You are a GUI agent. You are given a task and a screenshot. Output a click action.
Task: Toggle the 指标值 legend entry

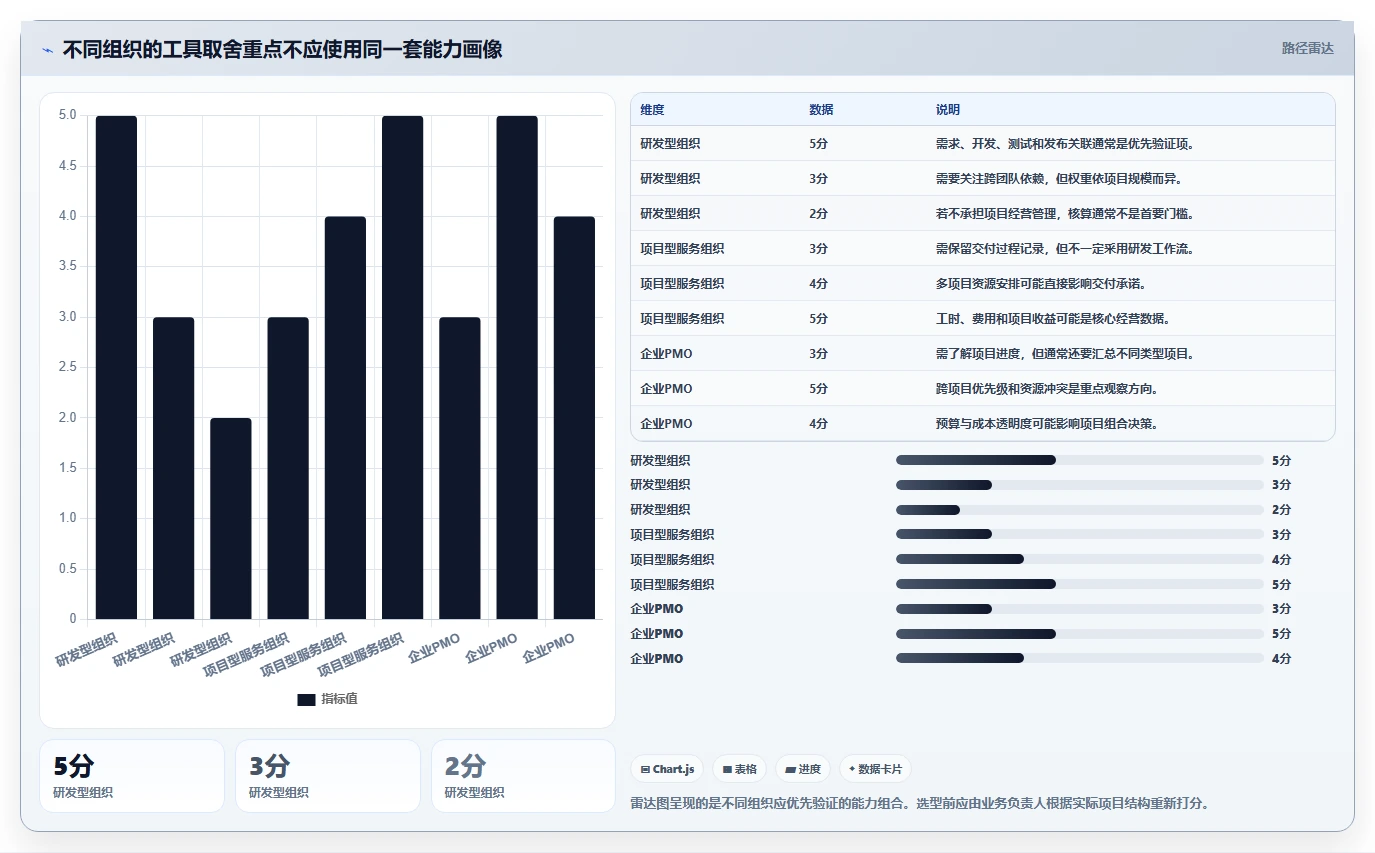pyautogui.click(x=327, y=699)
